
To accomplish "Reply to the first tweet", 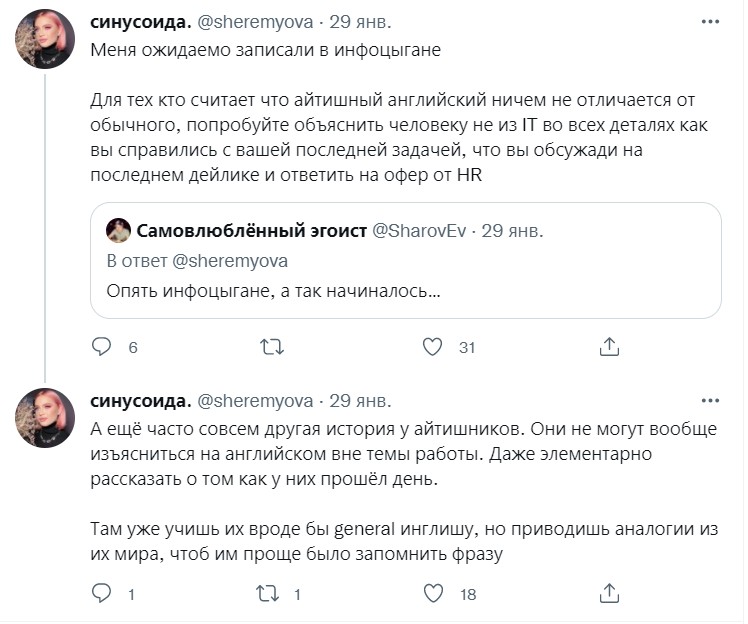I will pos(101,347).
